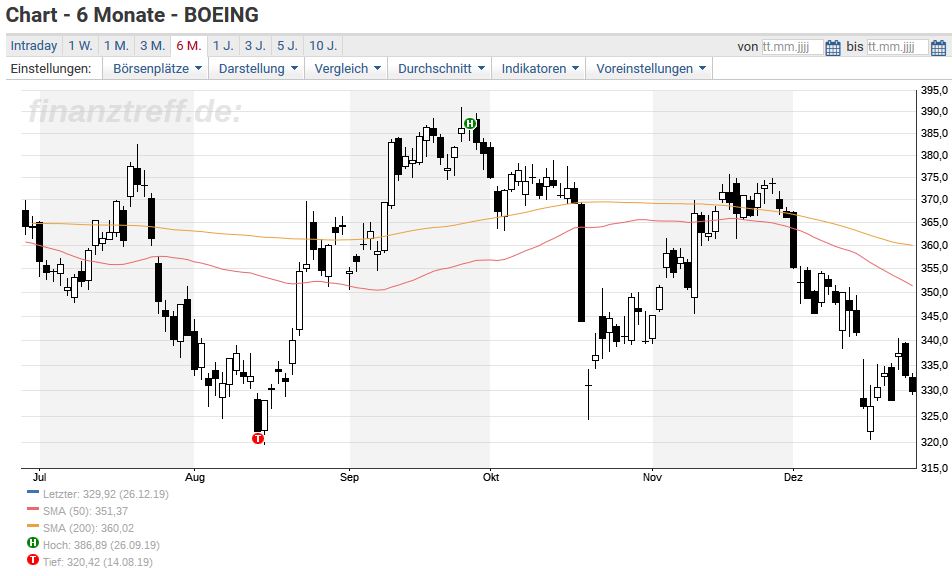Screen dimensions: 952x576
Task: Click the 360,0 price axis label
Action: tap(934, 245)
